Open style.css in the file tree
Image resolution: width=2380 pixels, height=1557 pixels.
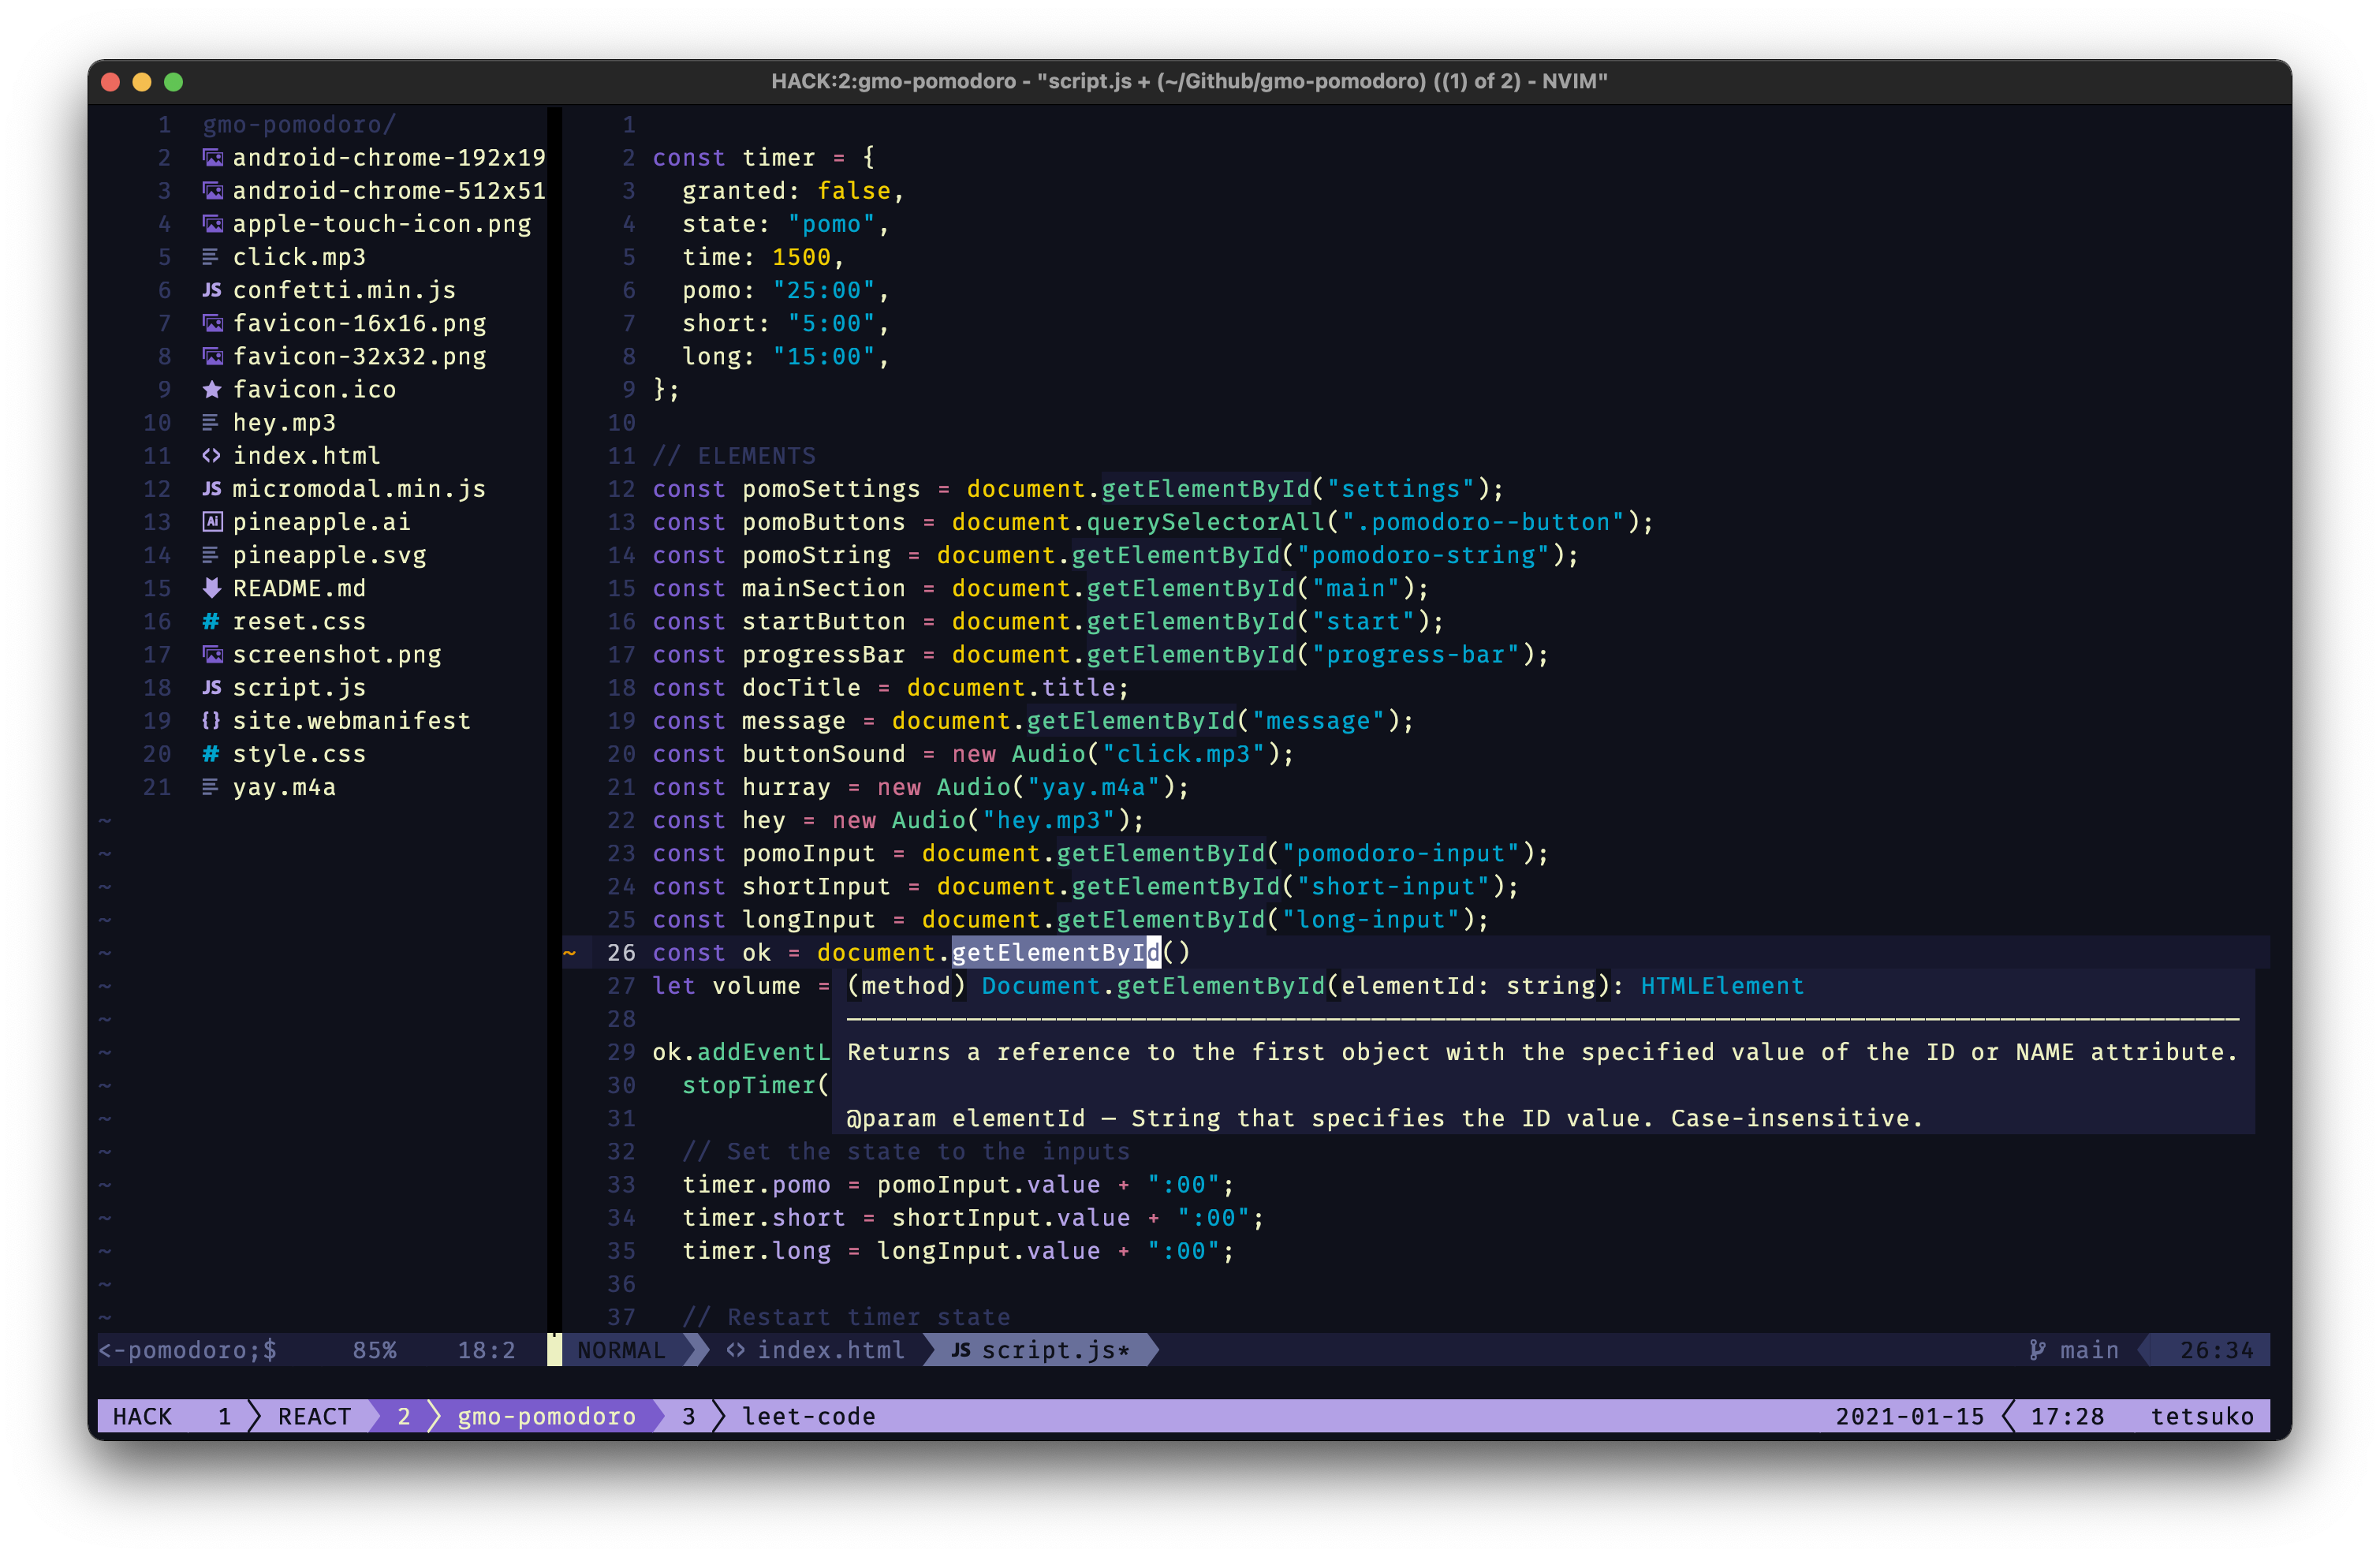pos(299,754)
